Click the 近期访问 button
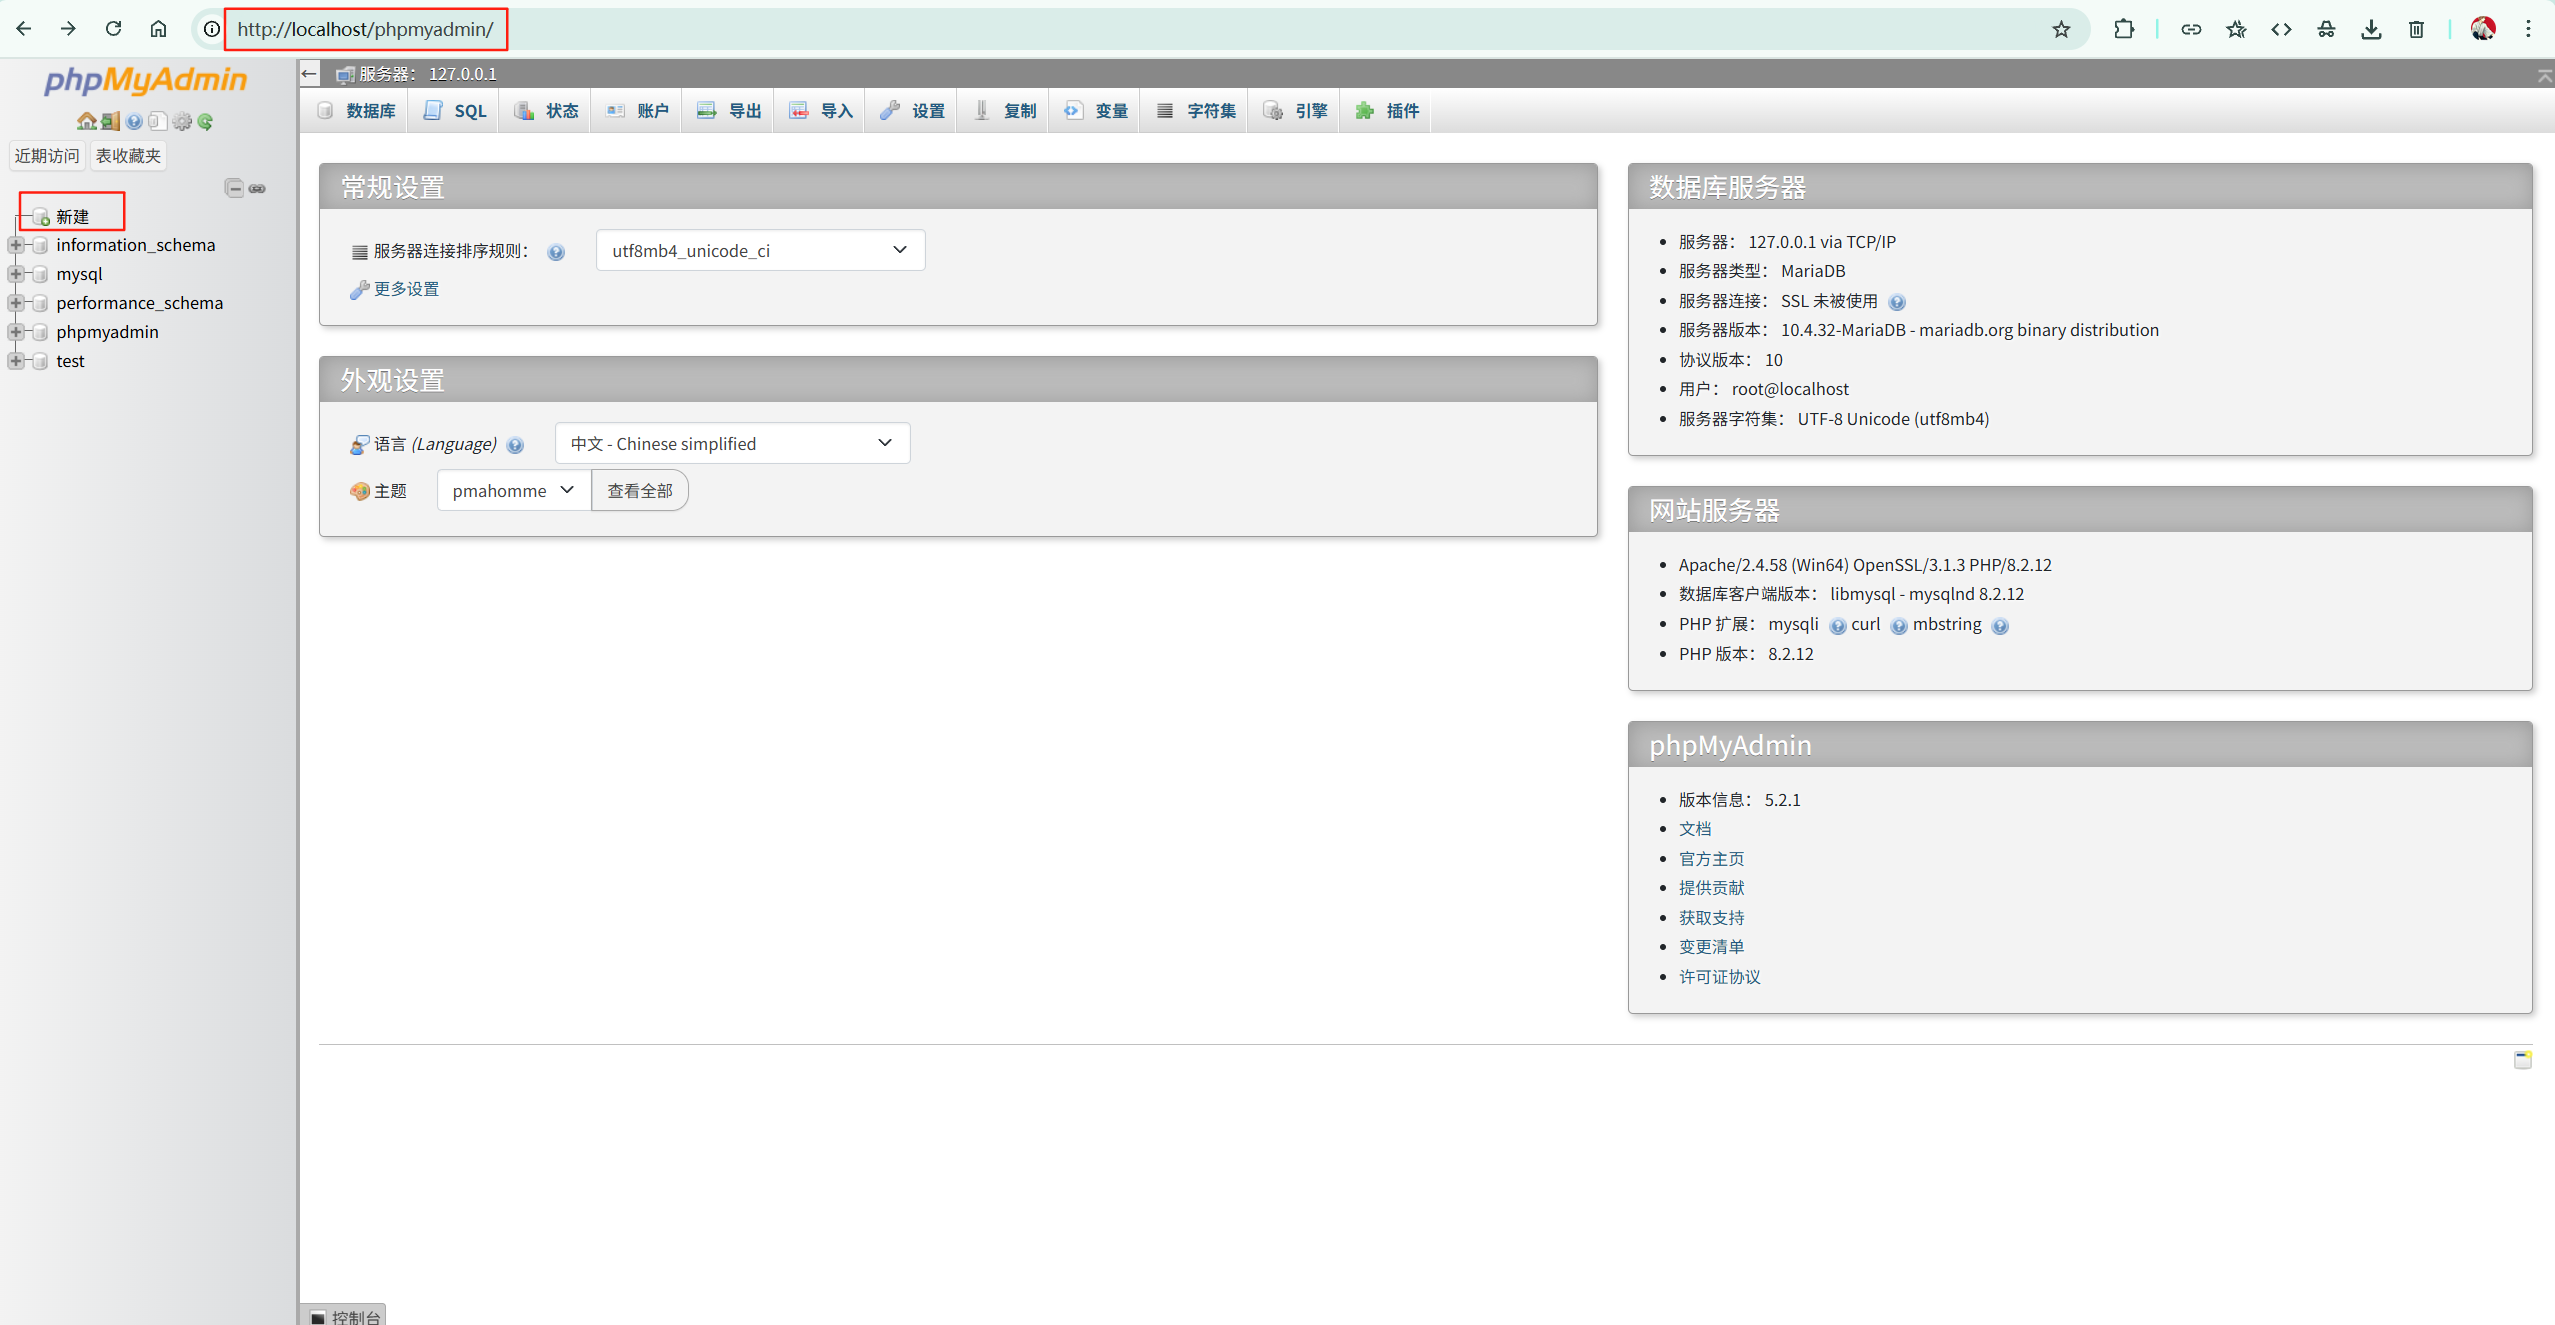This screenshot has width=2555, height=1325. (x=47, y=156)
